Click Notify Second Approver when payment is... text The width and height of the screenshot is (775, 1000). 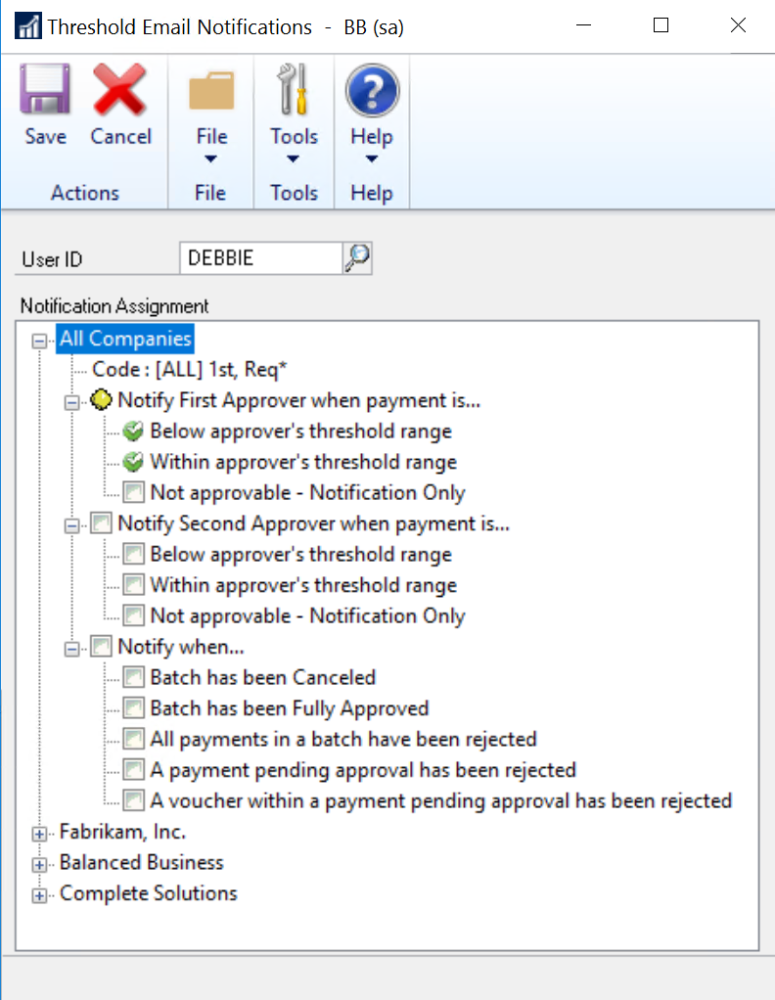tap(314, 523)
